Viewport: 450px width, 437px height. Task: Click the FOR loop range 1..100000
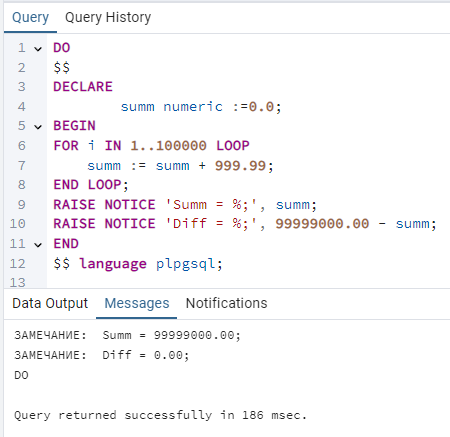click(168, 146)
